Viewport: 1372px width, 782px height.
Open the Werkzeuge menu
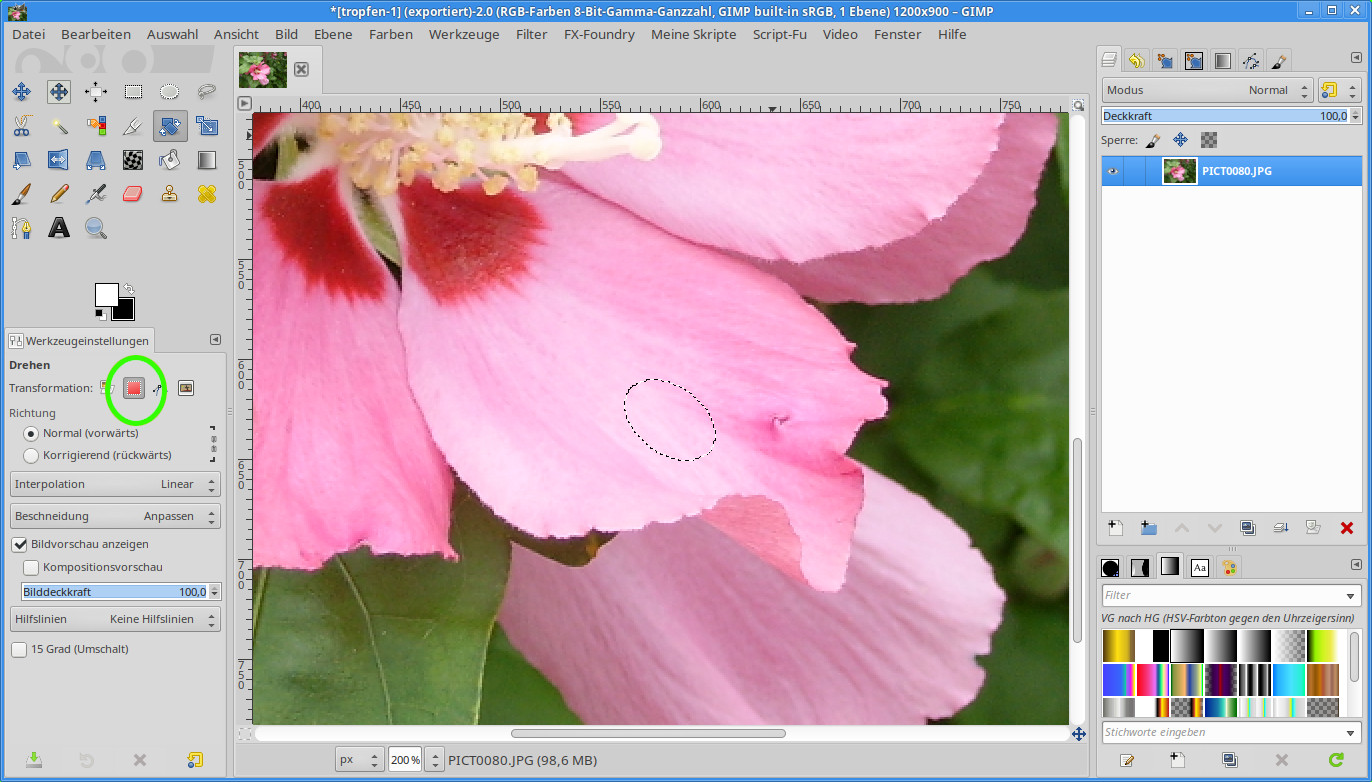tap(463, 34)
